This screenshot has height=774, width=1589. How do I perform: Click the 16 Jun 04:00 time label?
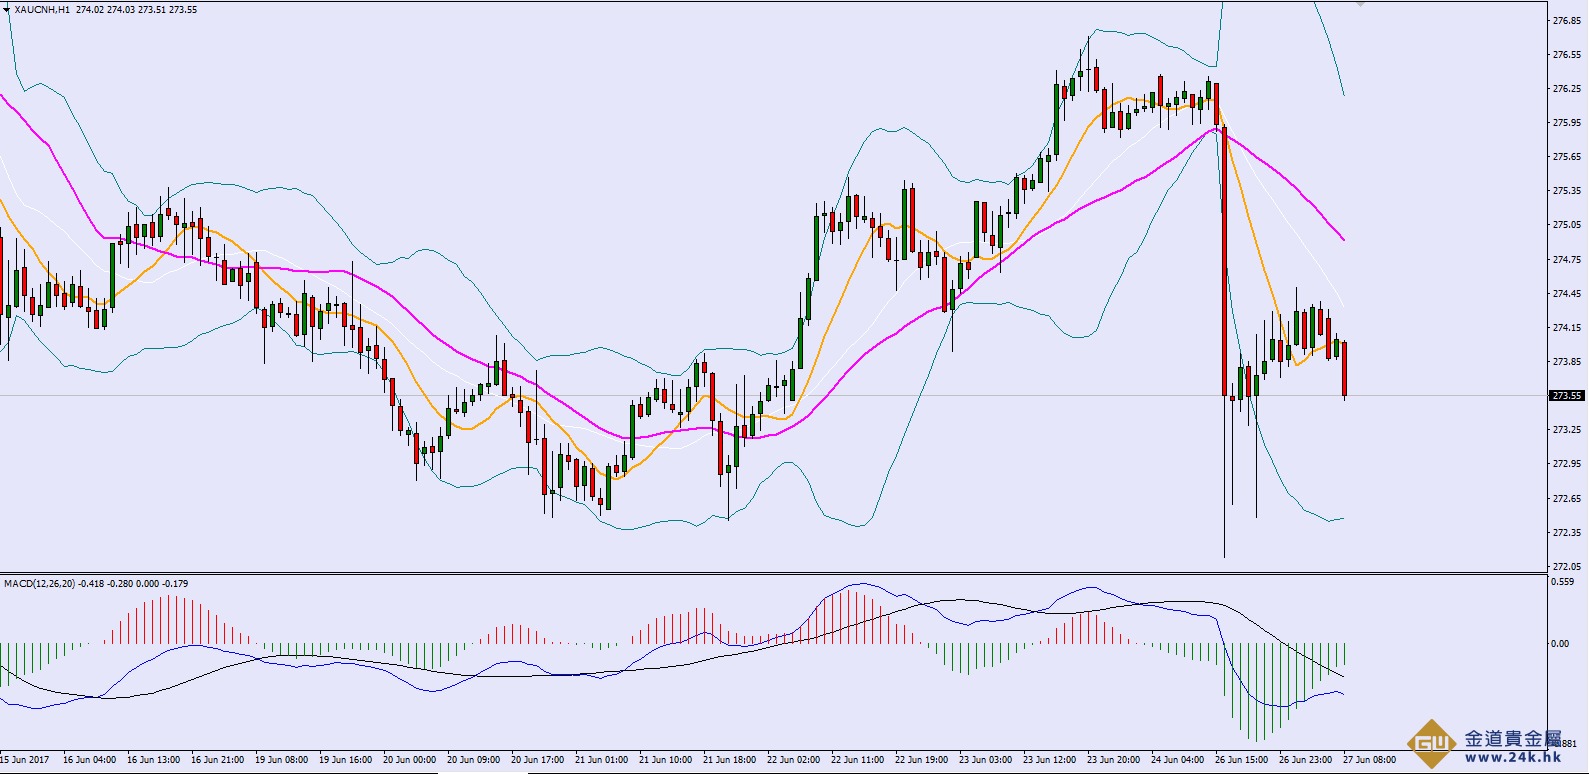(89, 759)
